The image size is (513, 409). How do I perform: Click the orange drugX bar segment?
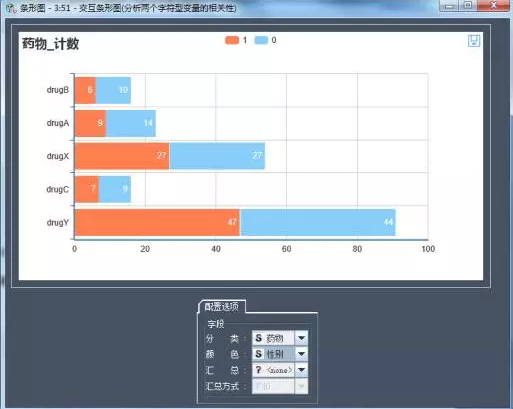[122, 156]
